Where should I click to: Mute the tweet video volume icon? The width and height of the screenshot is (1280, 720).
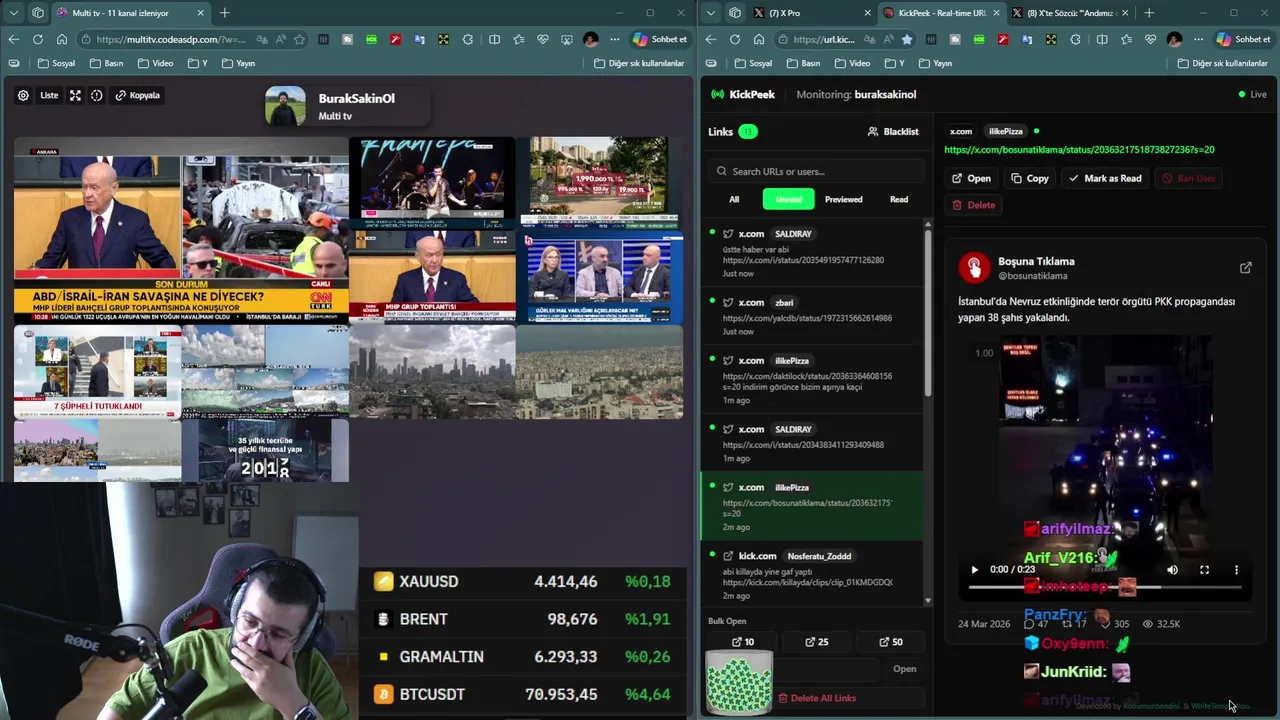[x=1172, y=570]
